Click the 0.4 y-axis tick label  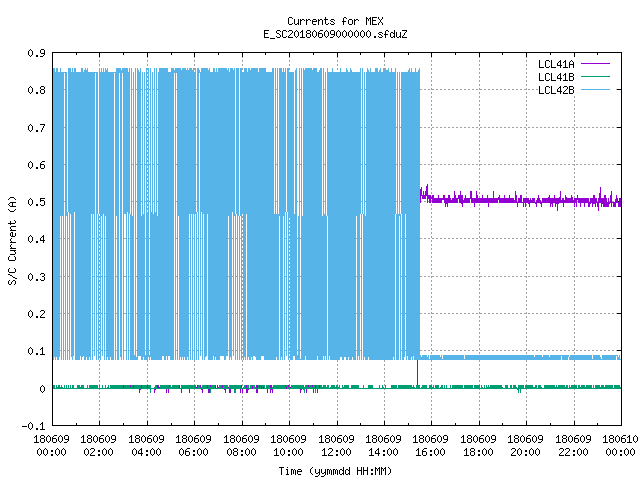(x=36, y=239)
